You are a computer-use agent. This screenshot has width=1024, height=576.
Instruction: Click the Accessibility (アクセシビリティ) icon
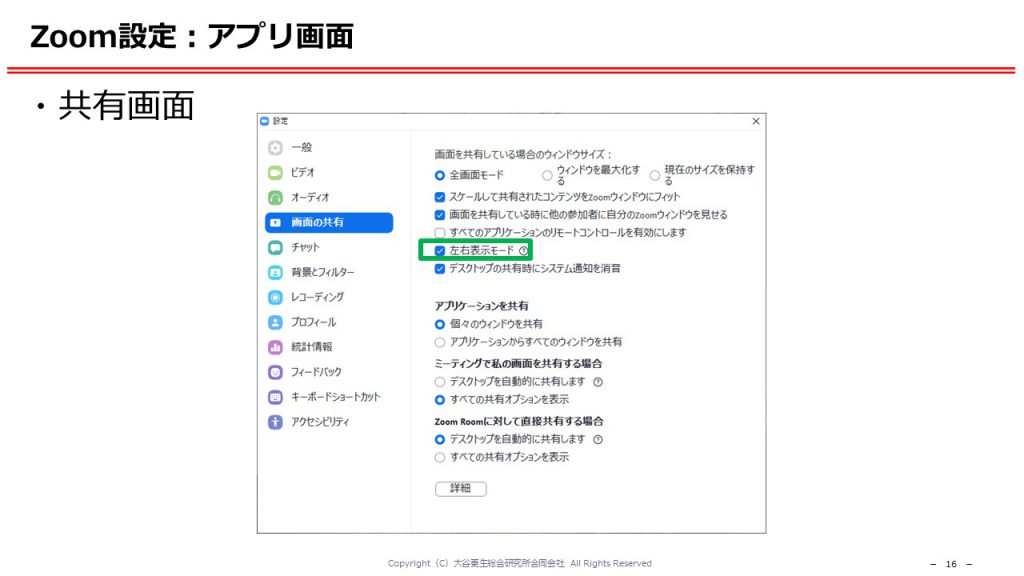click(276, 422)
